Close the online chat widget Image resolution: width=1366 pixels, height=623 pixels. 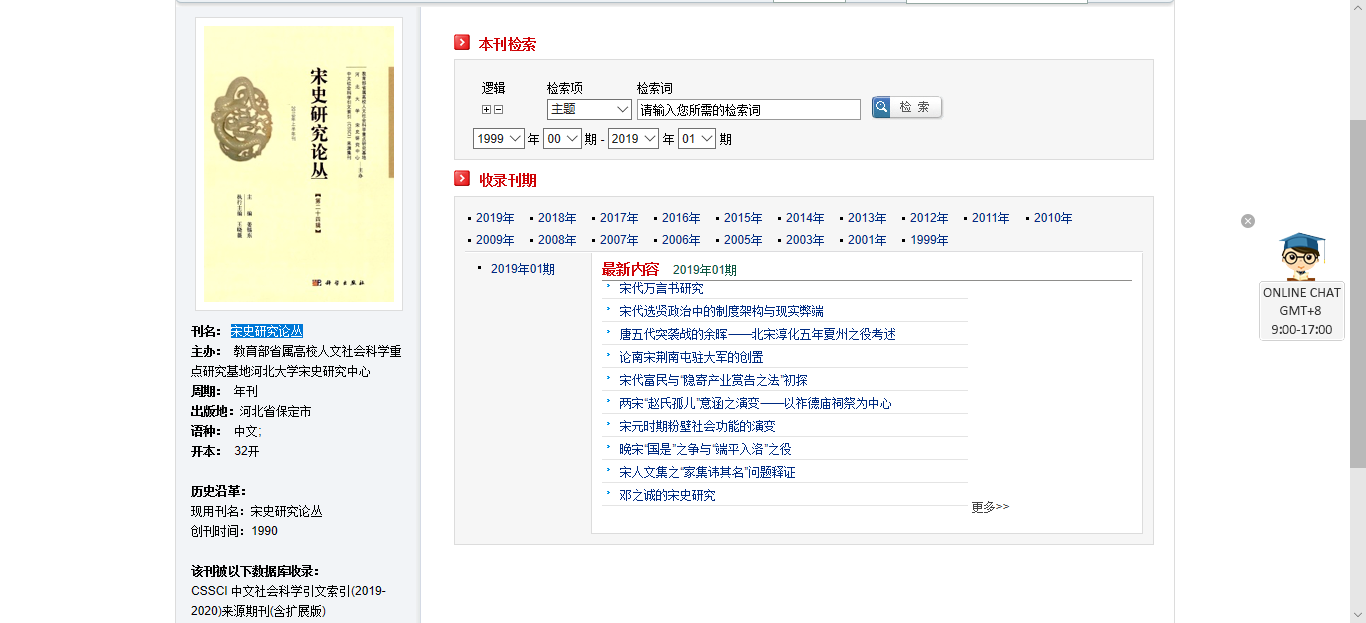[1247, 221]
